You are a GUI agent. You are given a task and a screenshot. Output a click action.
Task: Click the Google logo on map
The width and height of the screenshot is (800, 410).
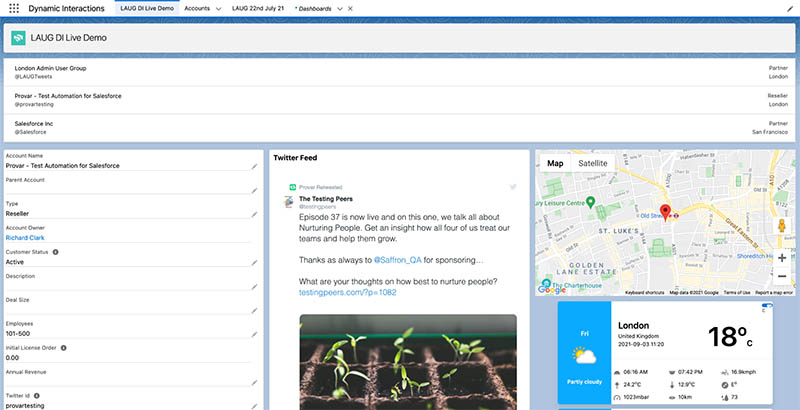click(x=552, y=289)
